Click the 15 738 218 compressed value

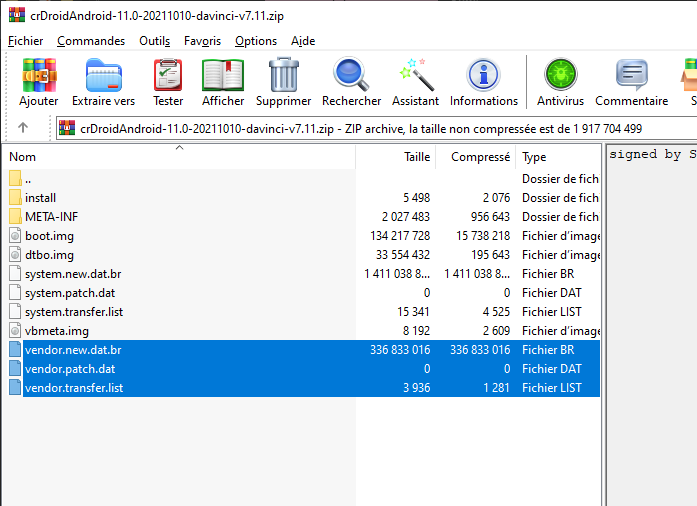click(483, 236)
